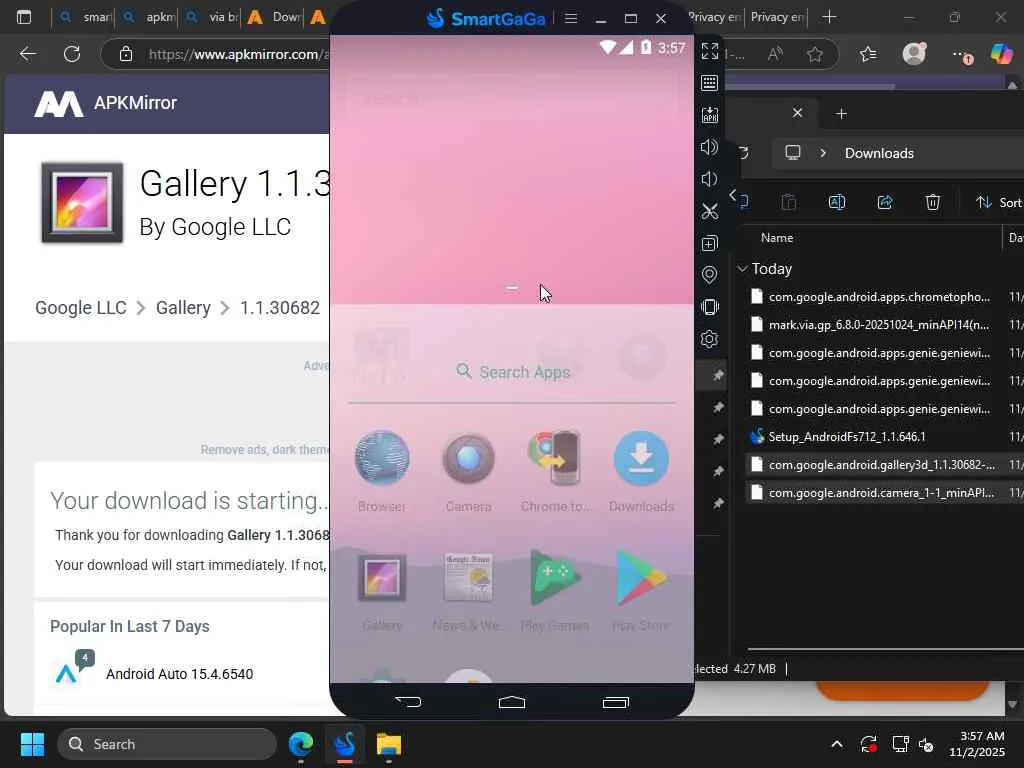
Task: Open Gallery app in emulator drawer
Action: tap(382, 591)
